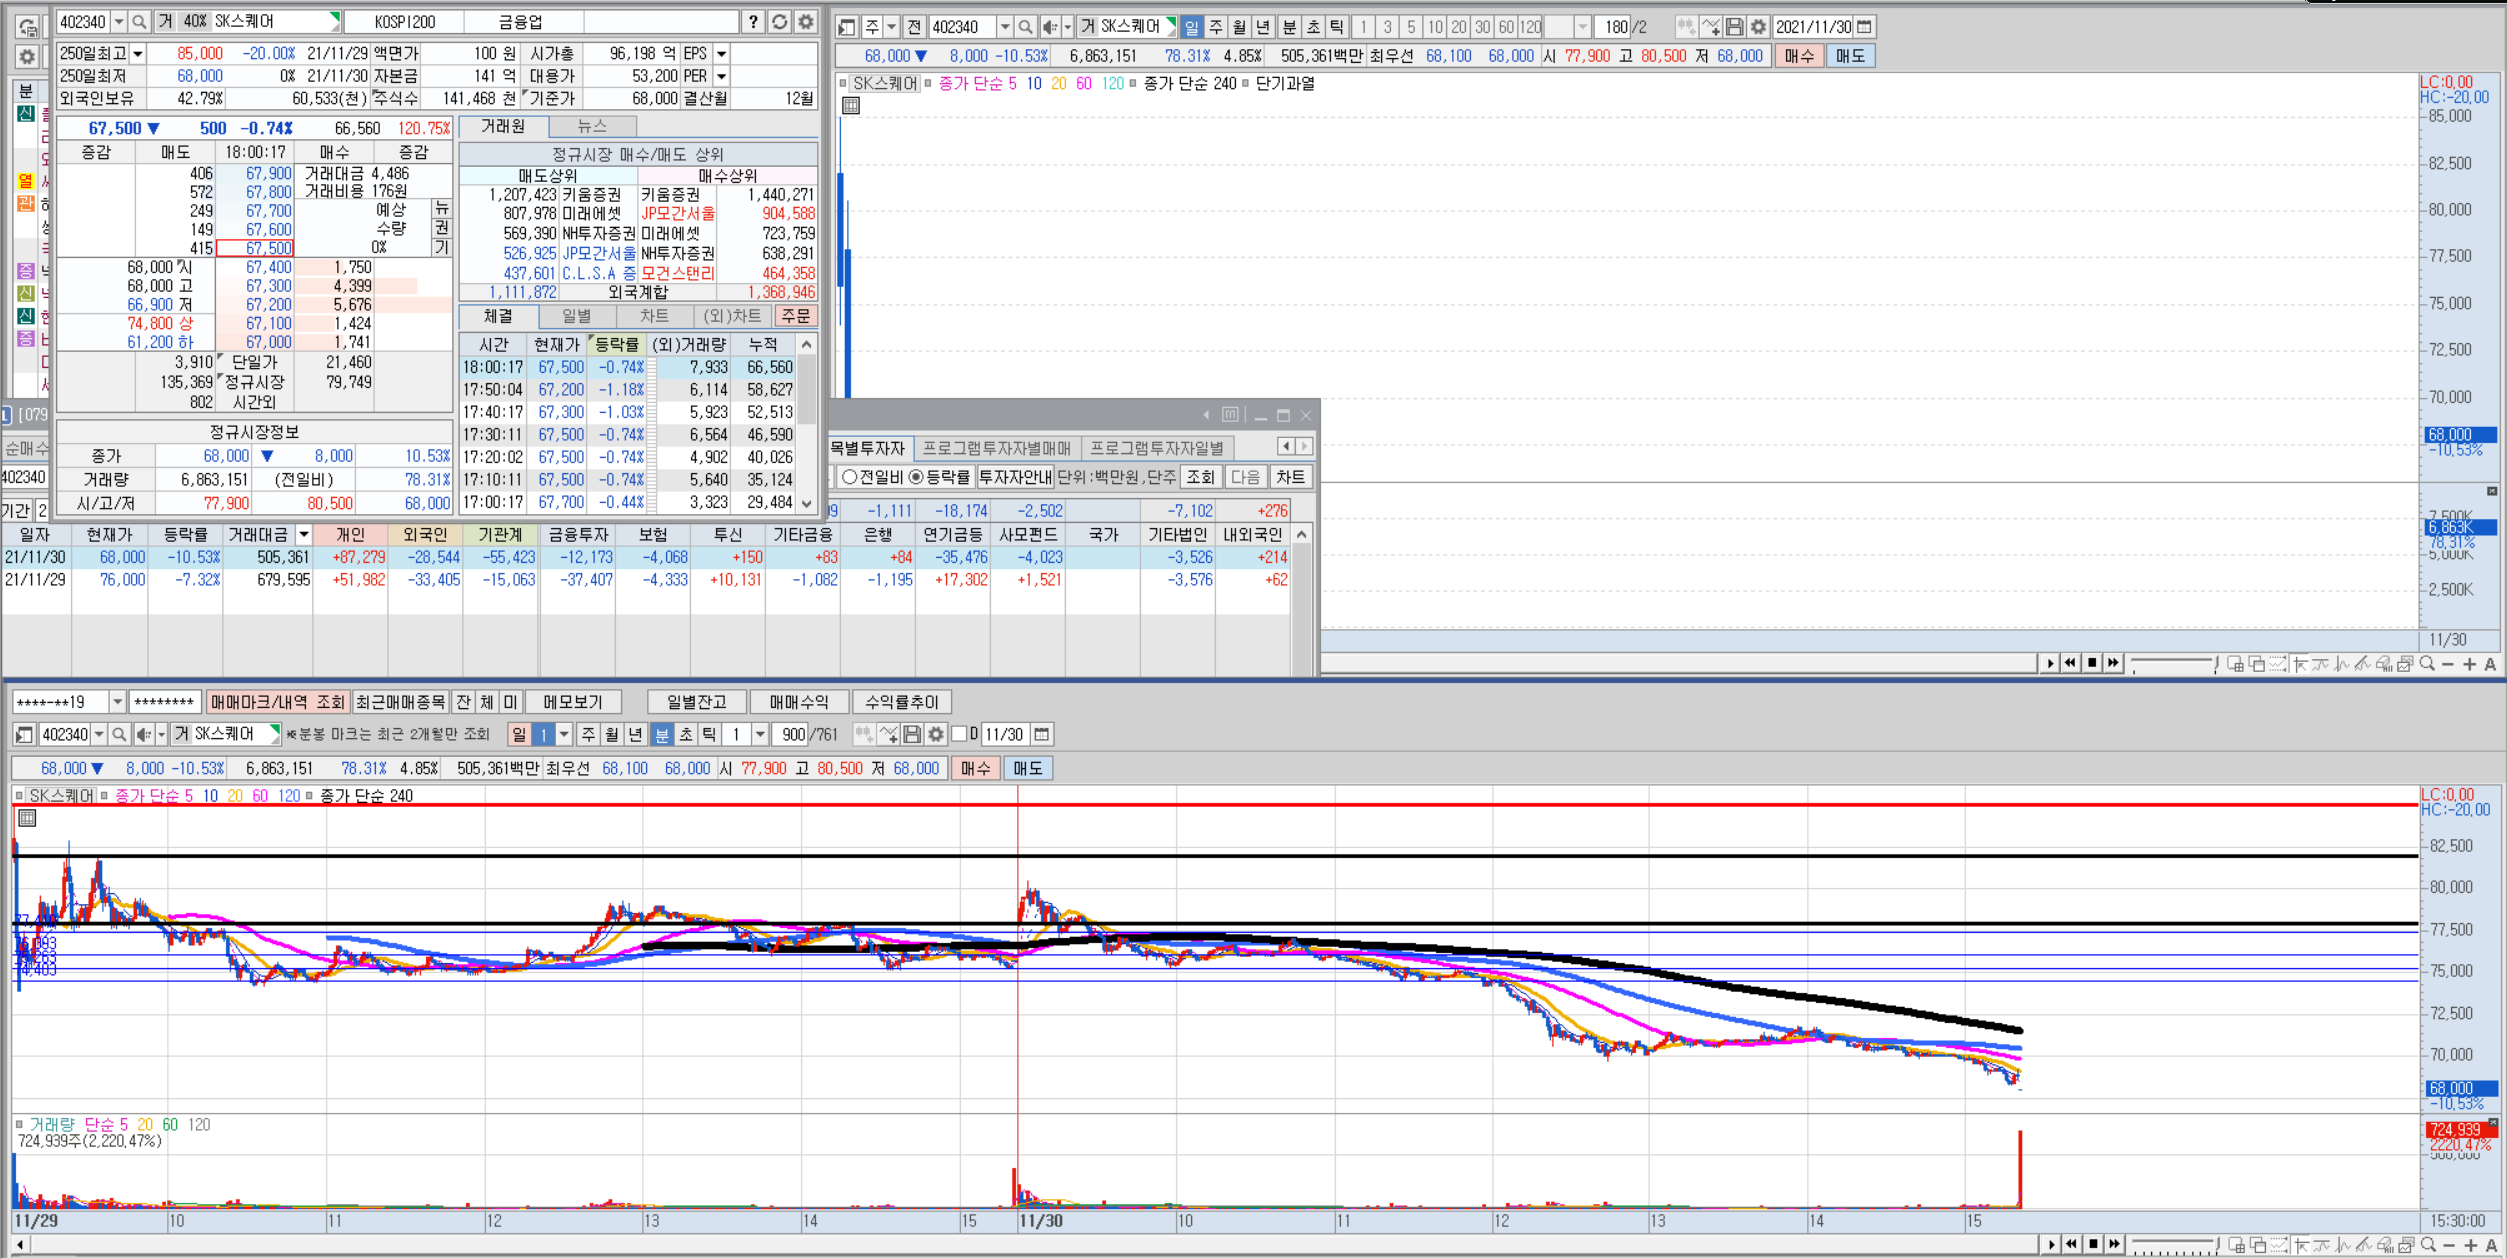
Task: Open upper chart settings gear
Action: tap(1758, 27)
